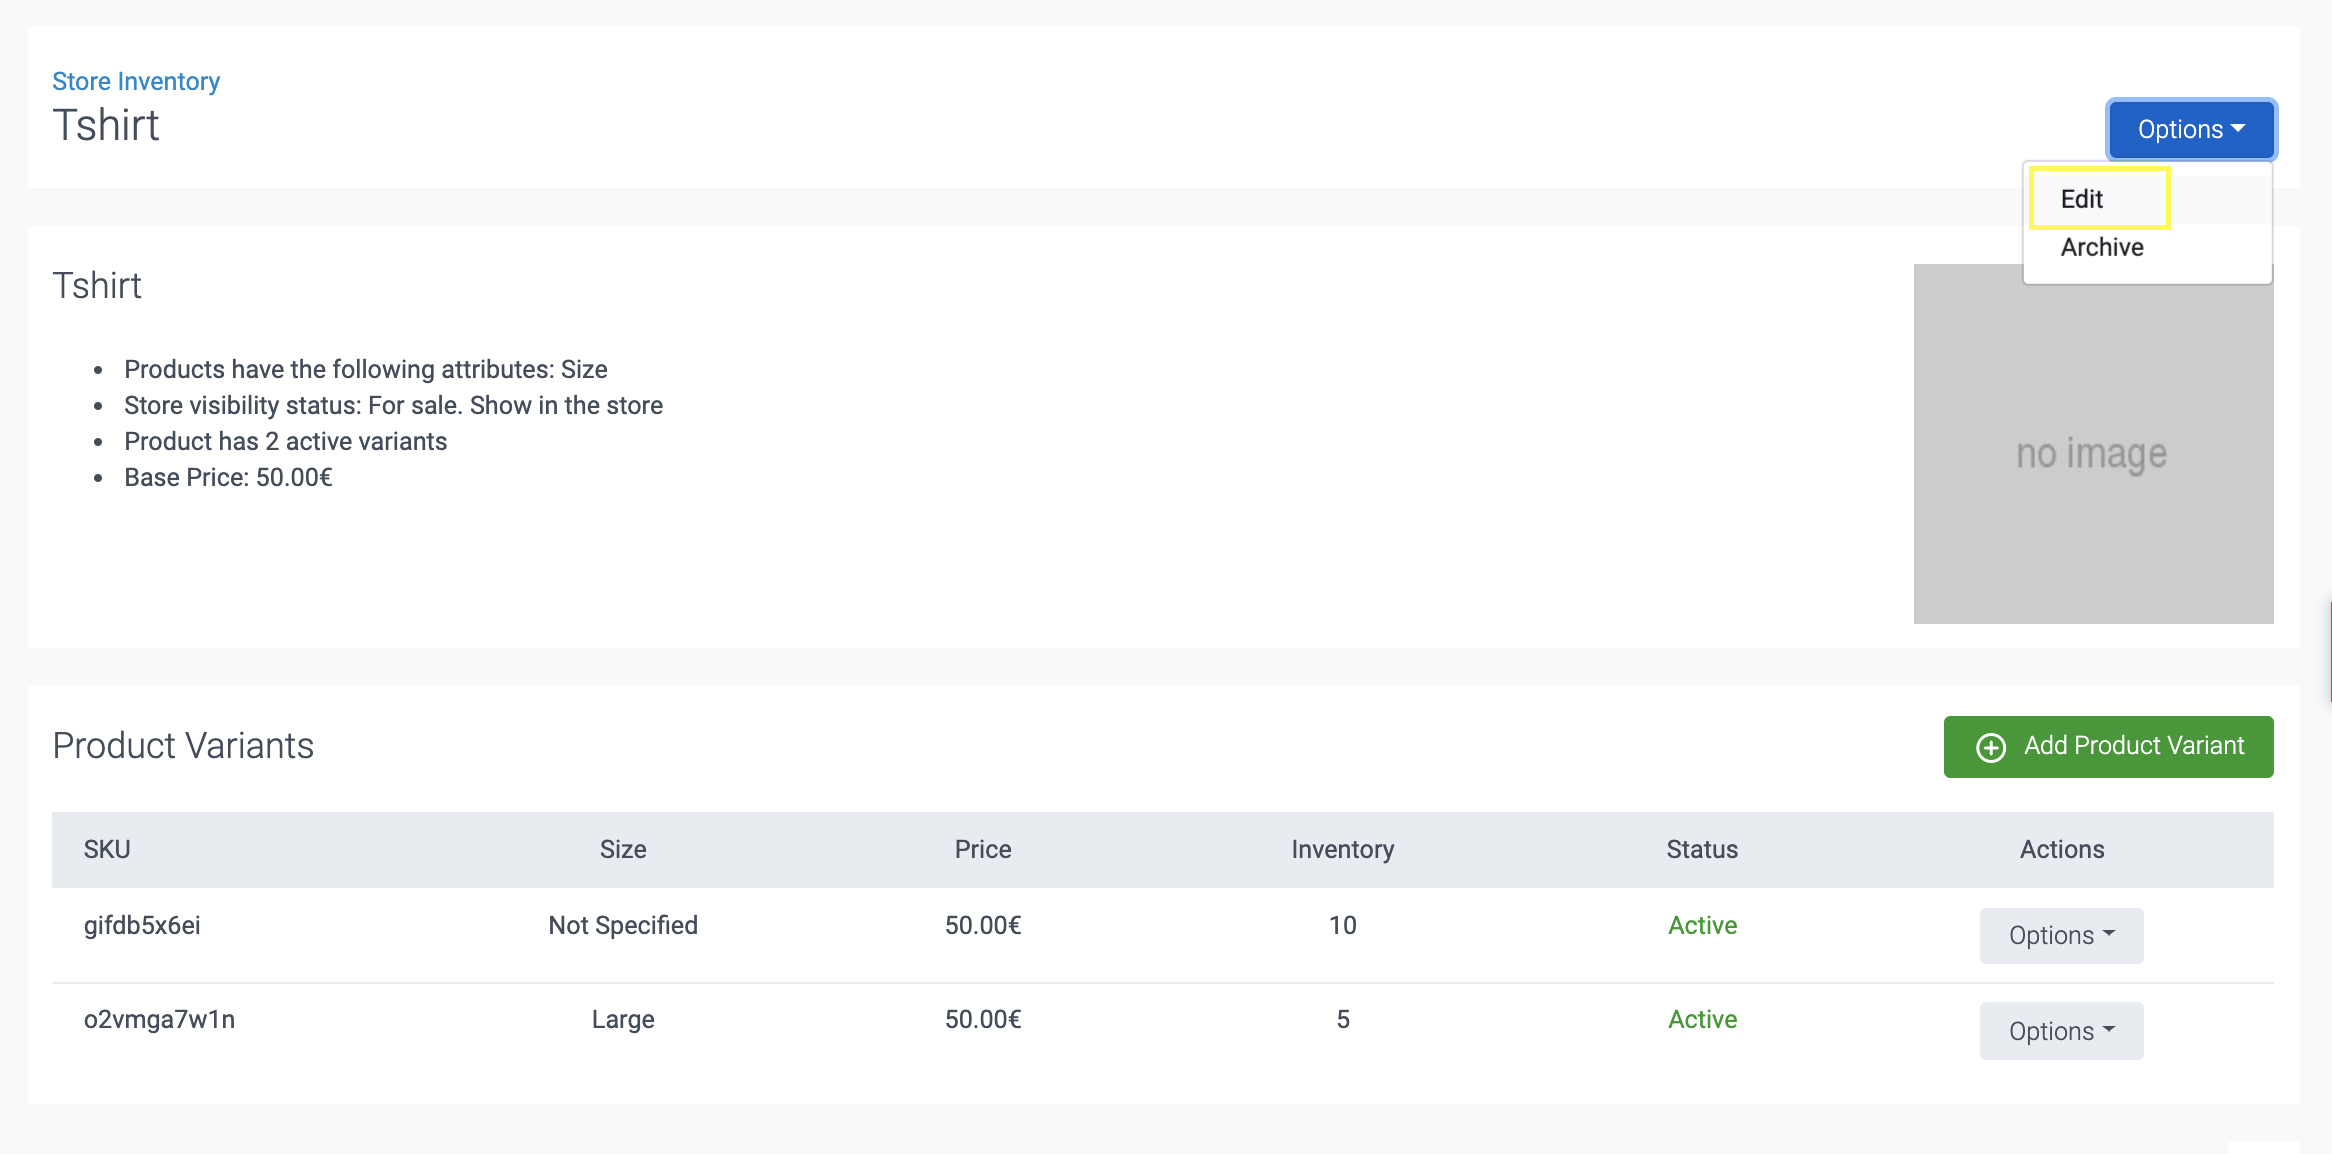This screenshot has height=1154, width=2332.
Task: Click Active status of Not Specified variant
Action: tap(1702, 925)
